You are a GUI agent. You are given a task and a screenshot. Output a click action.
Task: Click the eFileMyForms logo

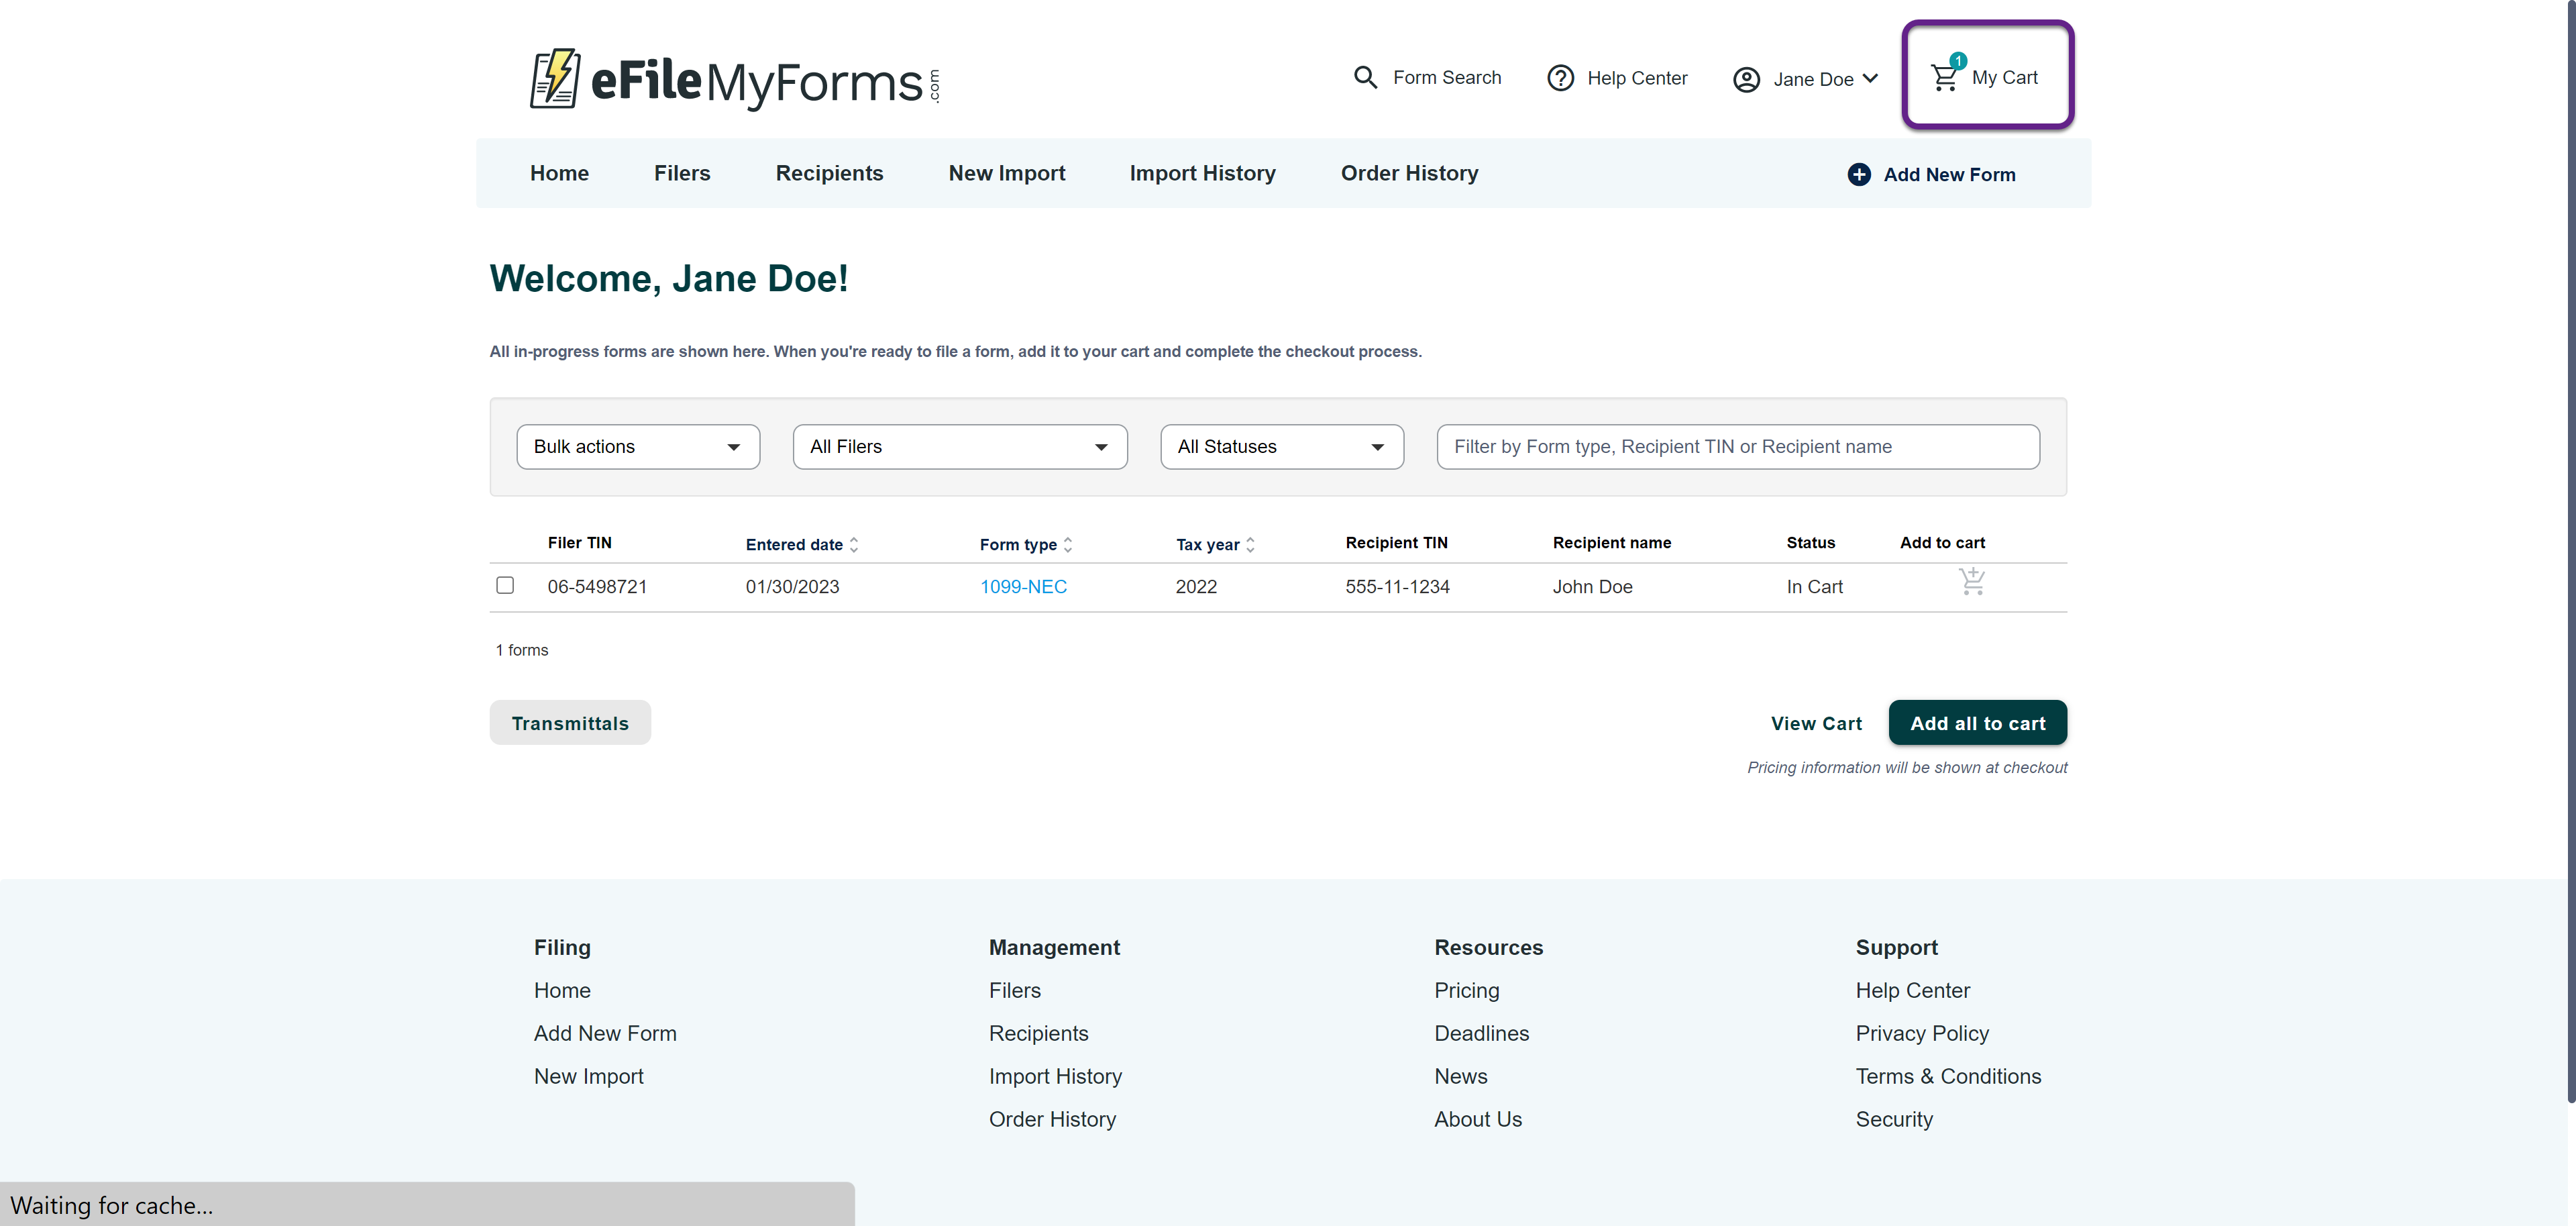(x=735, y=79)
